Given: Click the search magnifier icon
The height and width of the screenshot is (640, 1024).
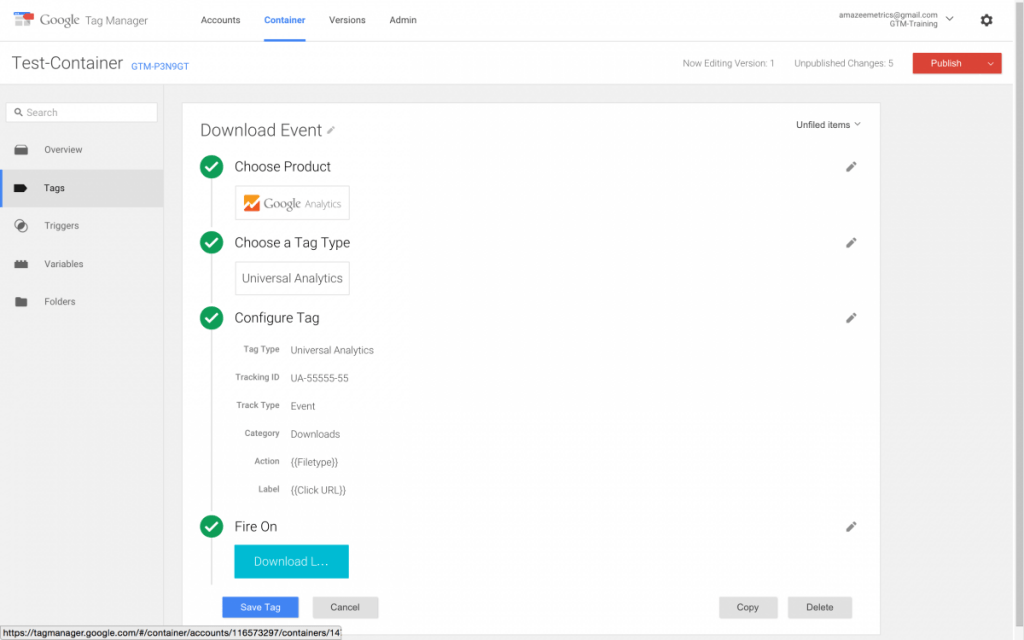Looking at the screenshot, I should (18, 112).
